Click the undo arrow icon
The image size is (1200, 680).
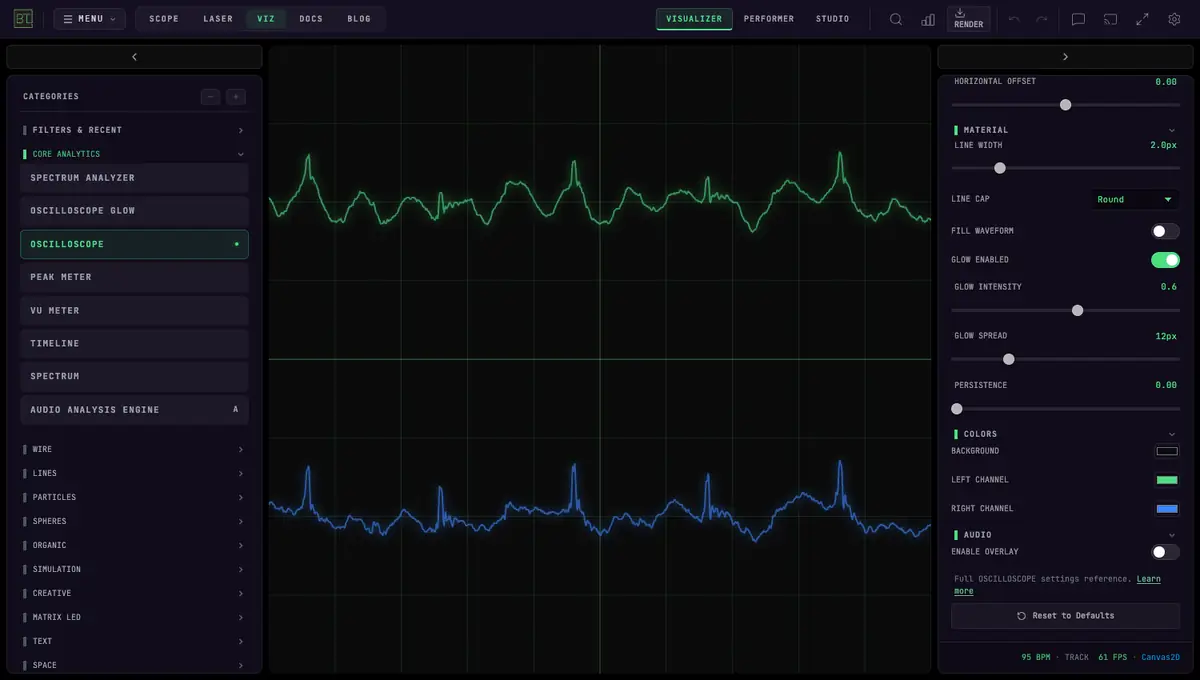[x=1014, y=19]
